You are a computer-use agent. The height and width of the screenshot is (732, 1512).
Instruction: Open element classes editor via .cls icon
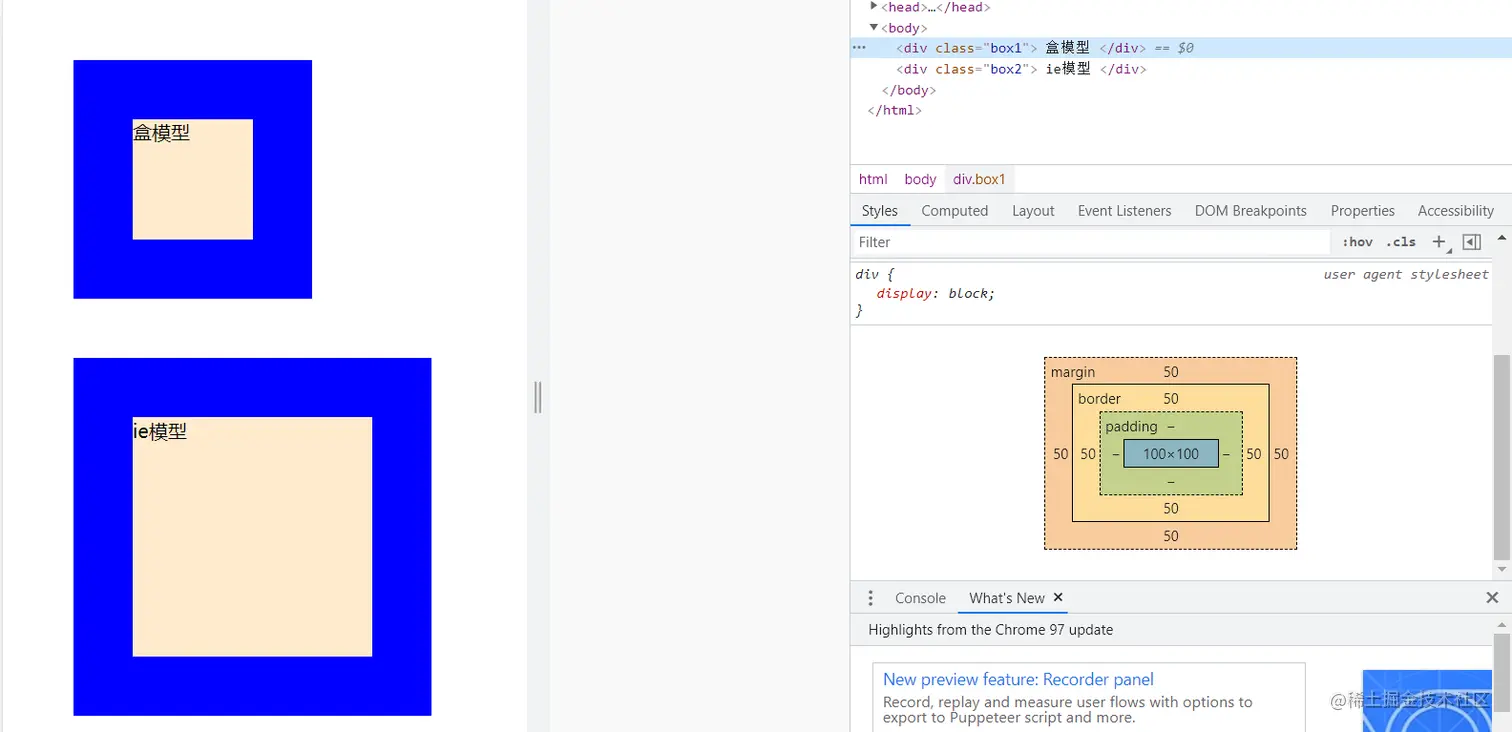(x=1400, y=241)
